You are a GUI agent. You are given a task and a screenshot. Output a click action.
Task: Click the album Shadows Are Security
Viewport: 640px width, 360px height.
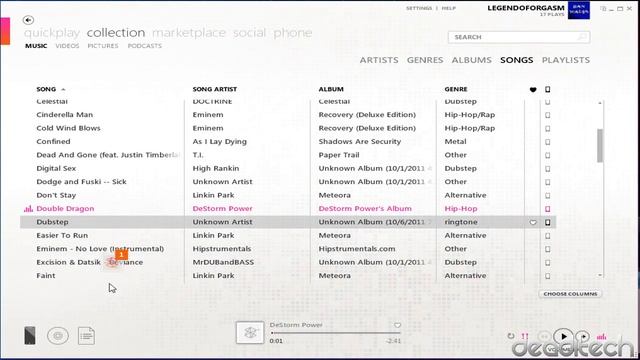tap(360, 142)
